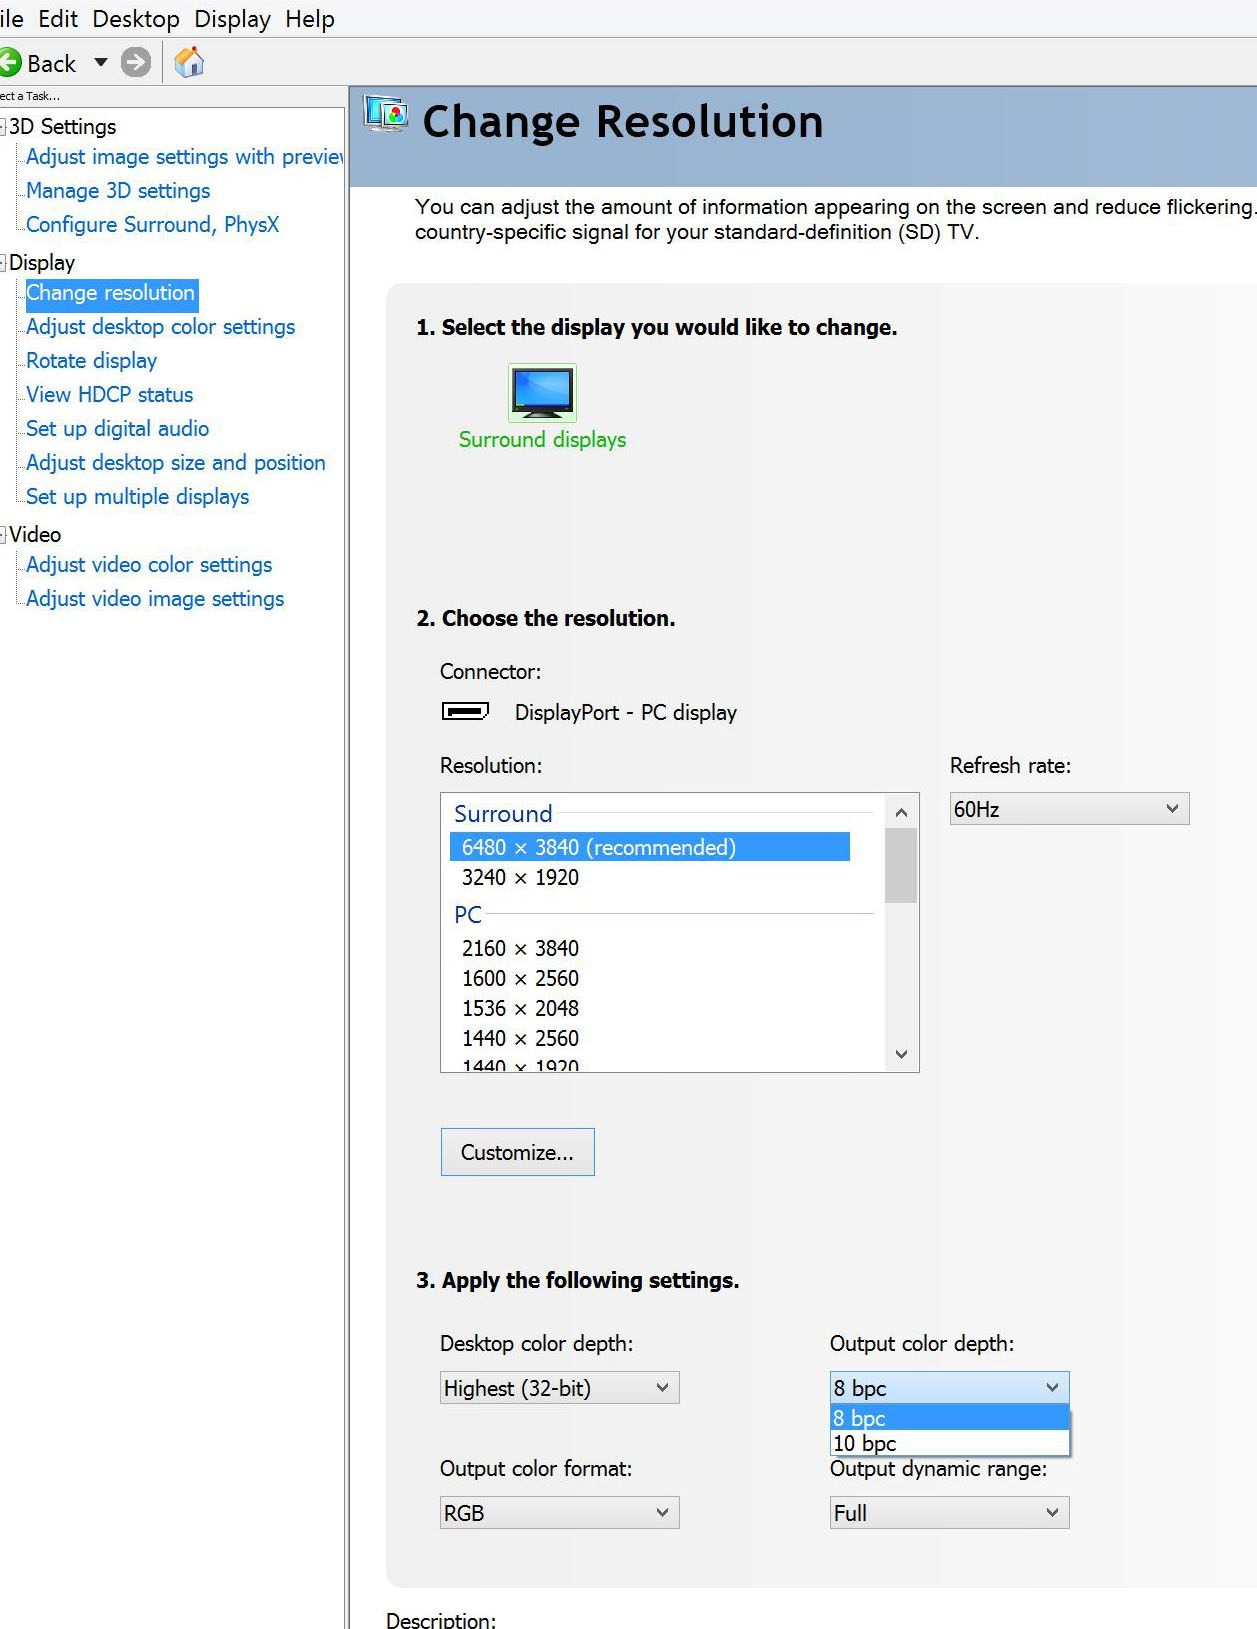Click the Forward arrow icon

[136, 63]
